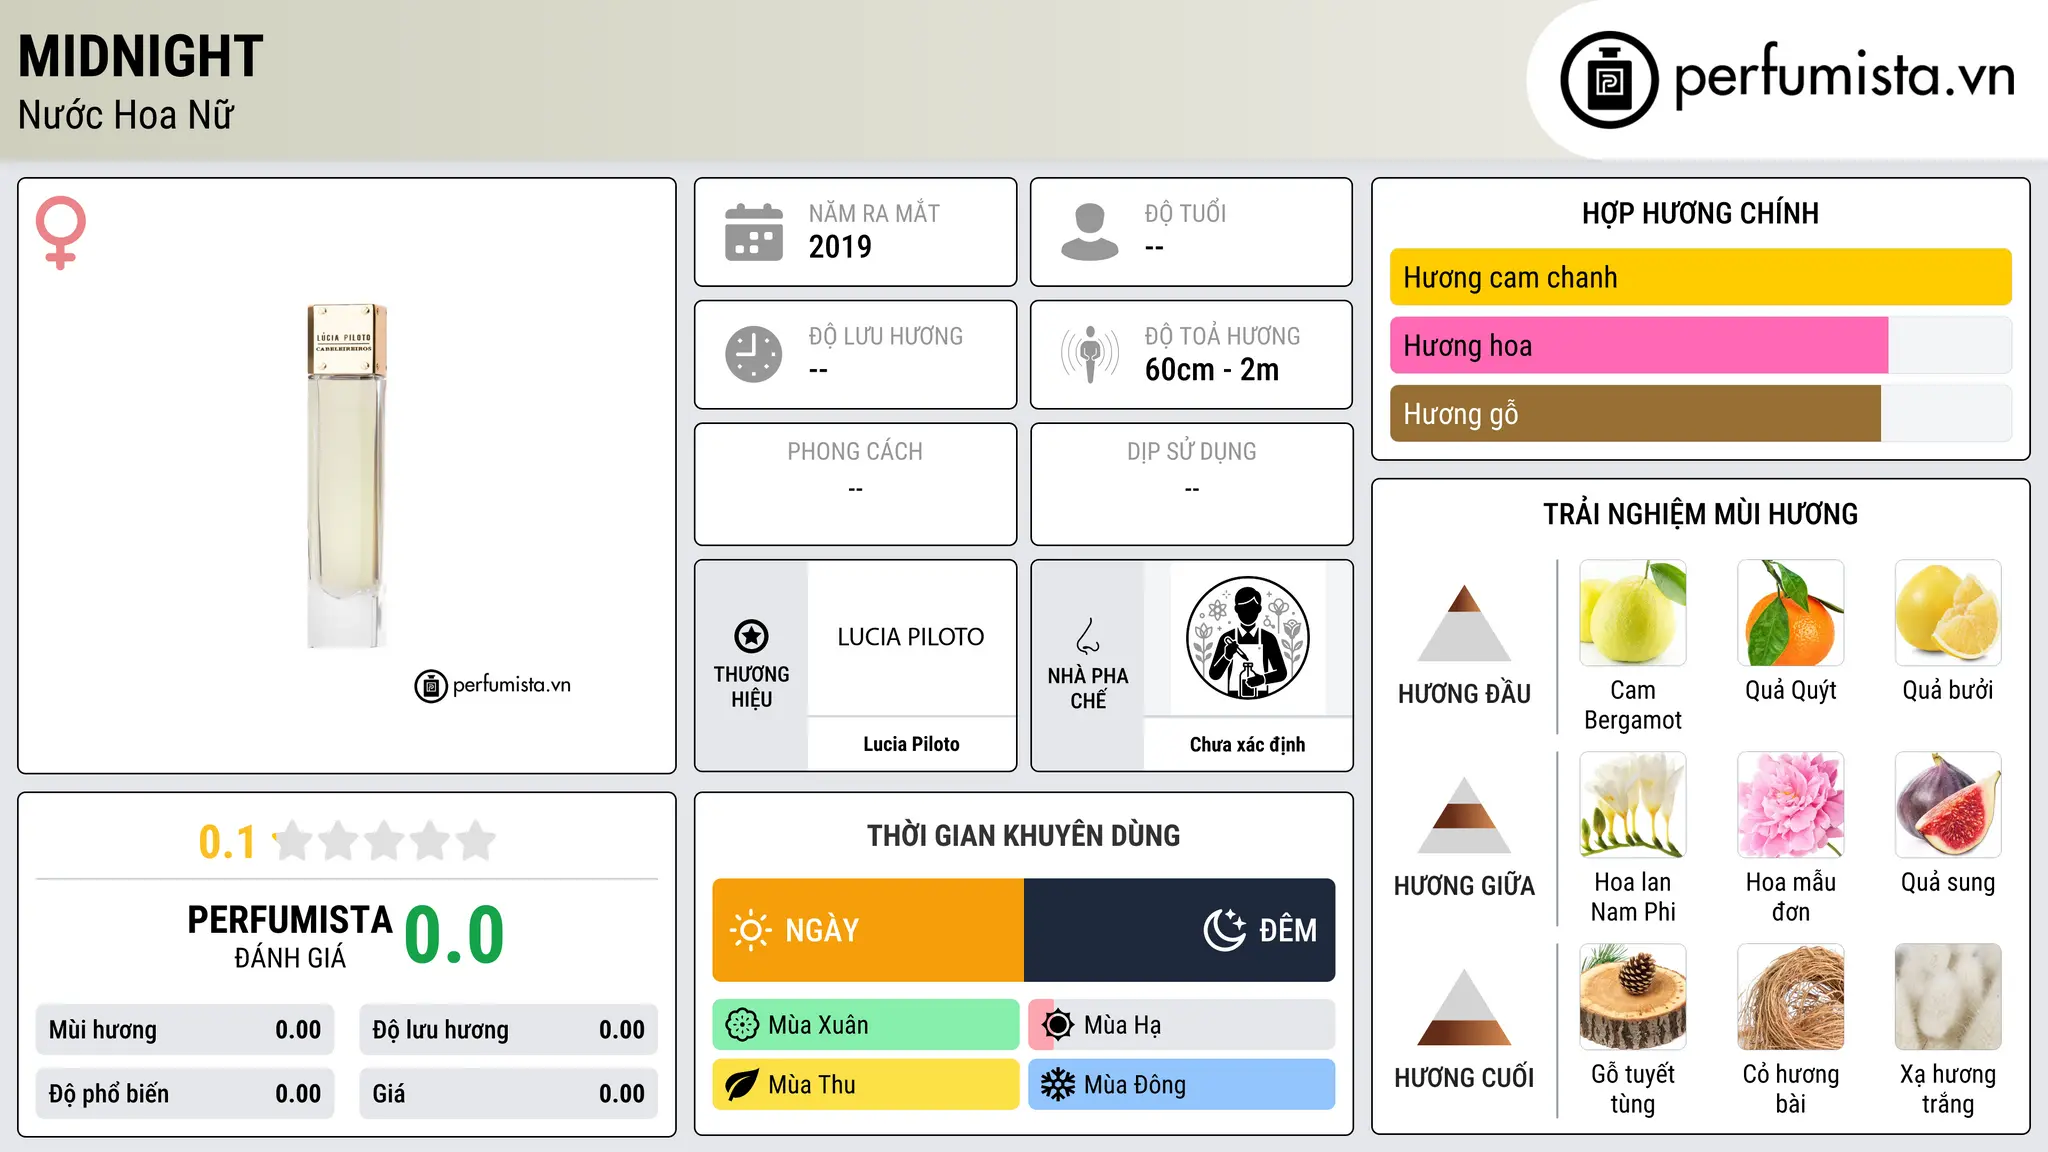Screen dimensions: 2048x1152
Task: Open the Xạ hương trắng note image
Action: point(1948,997)
